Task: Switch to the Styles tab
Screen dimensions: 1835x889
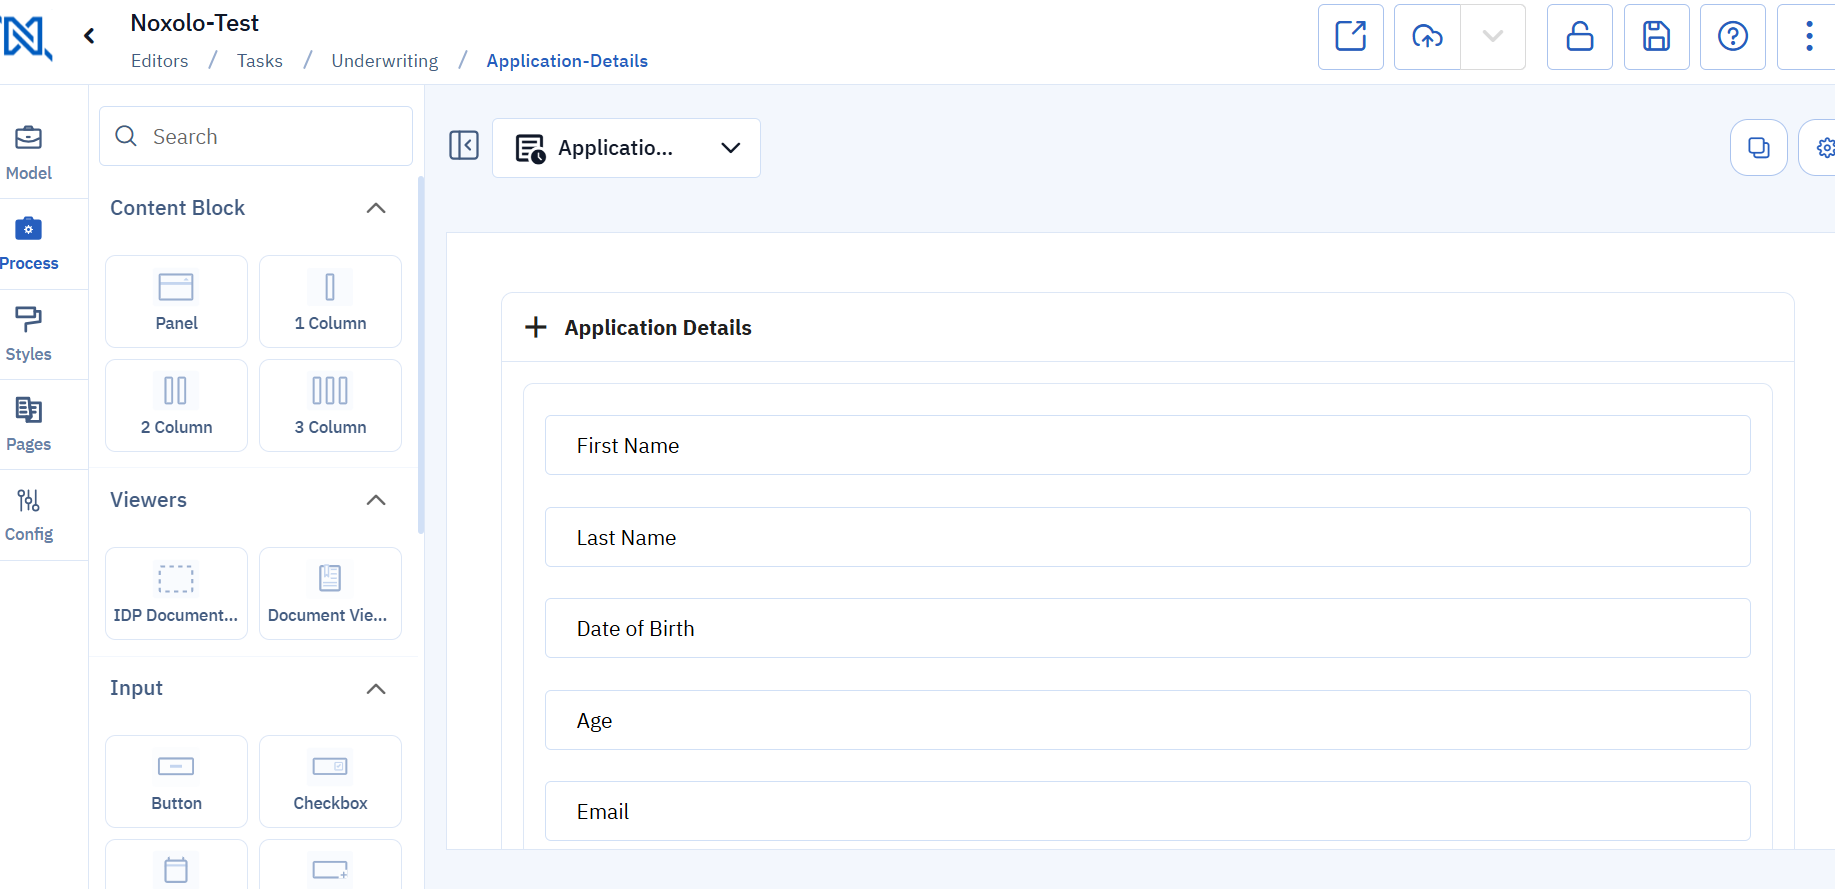Action: coord(29,334)
